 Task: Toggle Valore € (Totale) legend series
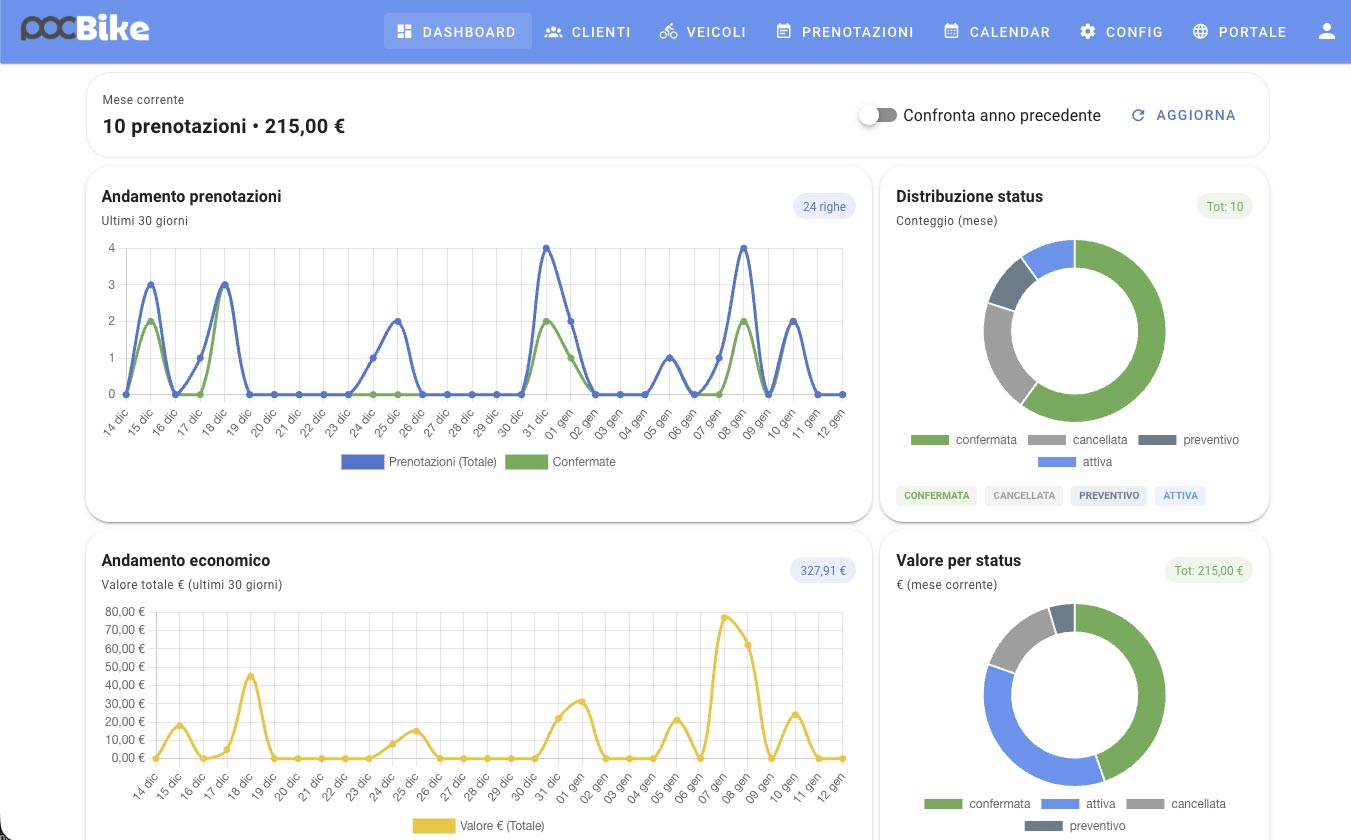click(479, 826)
